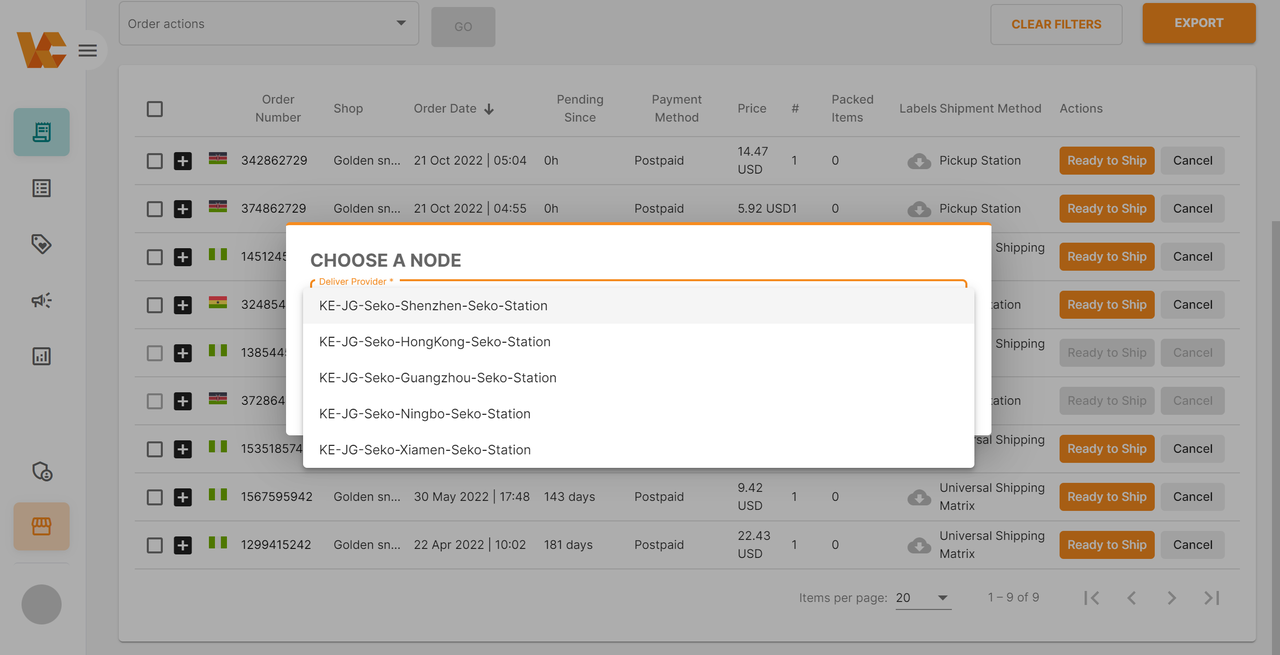The image size is (1280, 655).
Task: Download label for order 374862729
Action: click(x=919, y=209)
